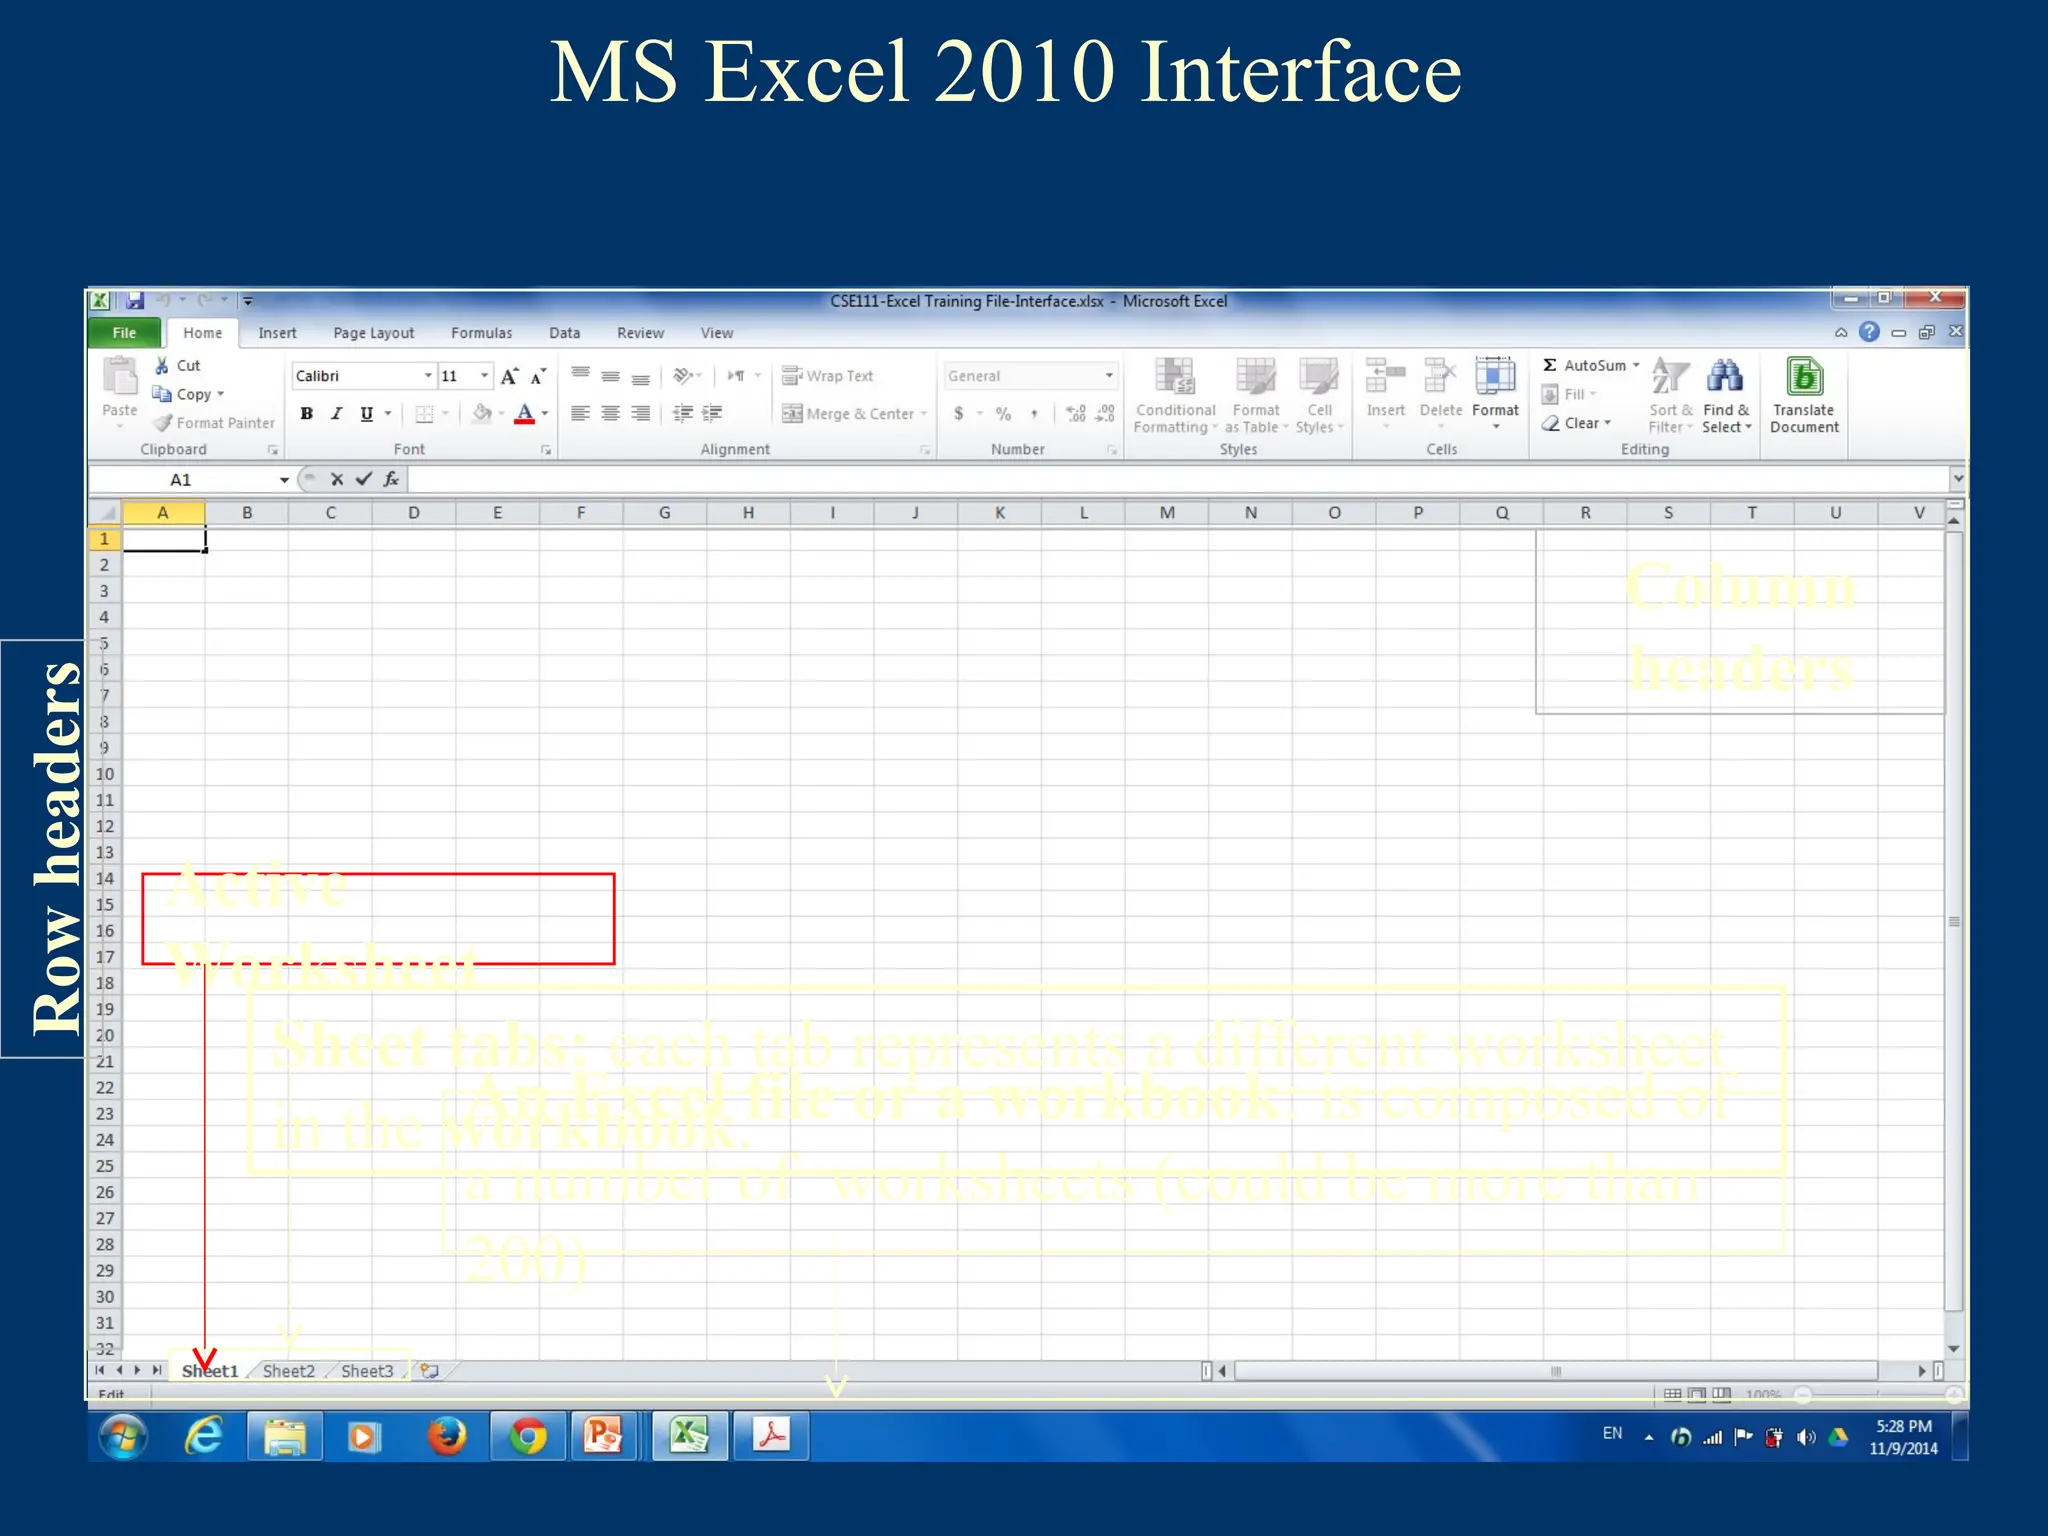Viewport: 2048px width, 1536px height.
Task: Activate the Format Painter brush
Action: [163, 423]
